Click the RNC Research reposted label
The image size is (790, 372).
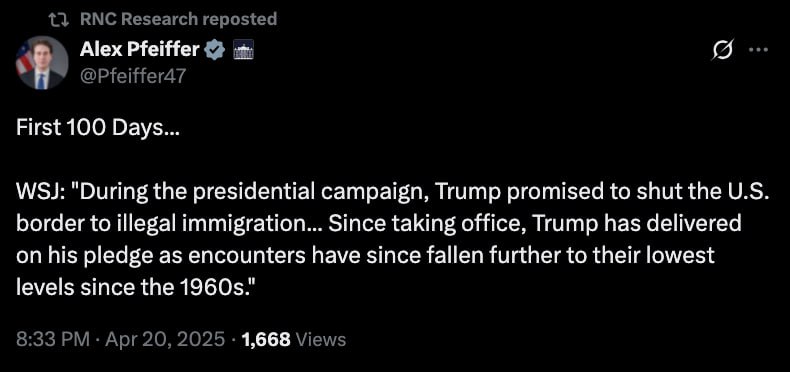(x=178, y=19)
